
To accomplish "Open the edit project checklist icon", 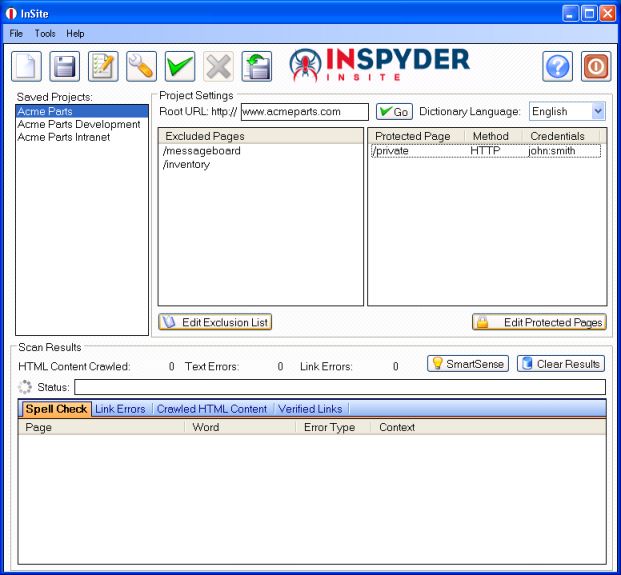I will [103, 66].
